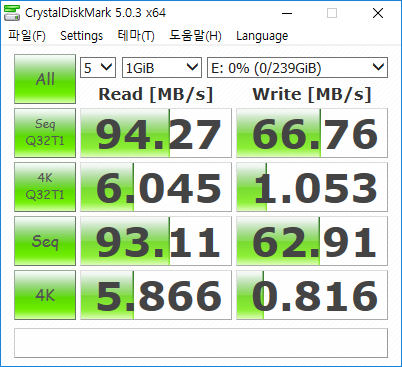Image resolution: width=402 pixels, height=367 pixels.
Task: Open the test count dropdown showing 5
Action: [x=98, y=68]
